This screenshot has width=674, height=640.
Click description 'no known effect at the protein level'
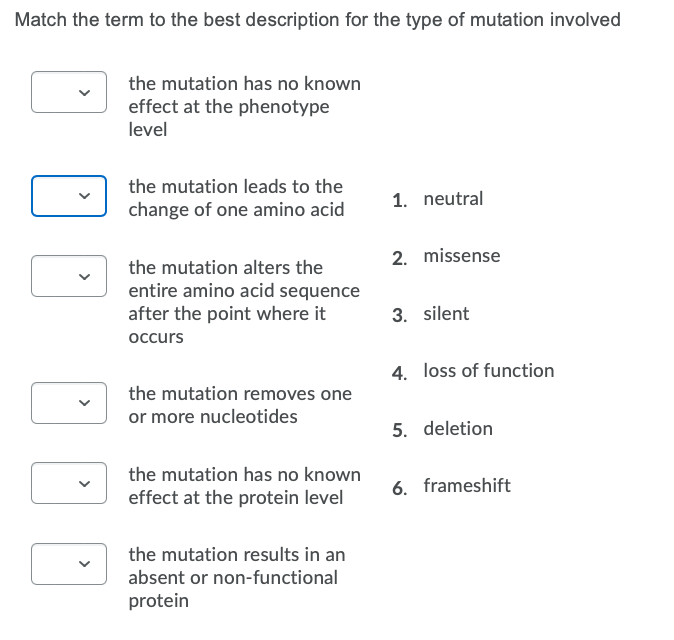click(244, 486)
